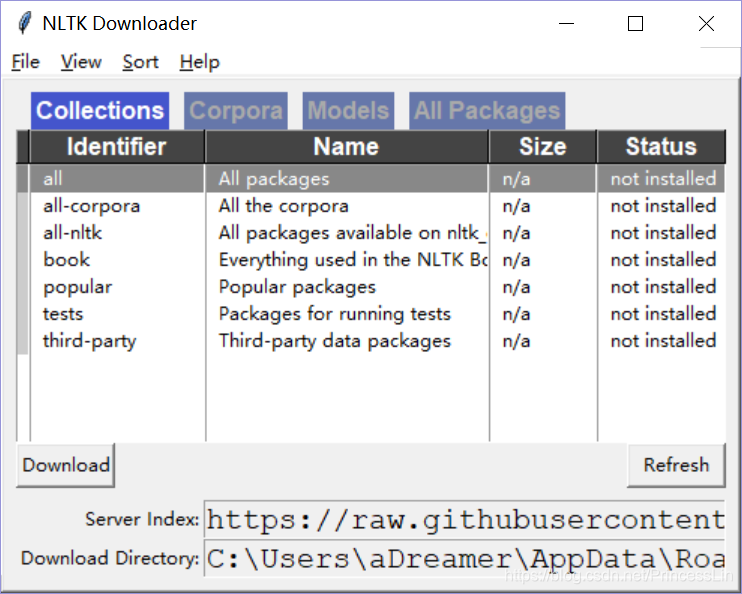Click the Download Directory path field

pos(465,559)
